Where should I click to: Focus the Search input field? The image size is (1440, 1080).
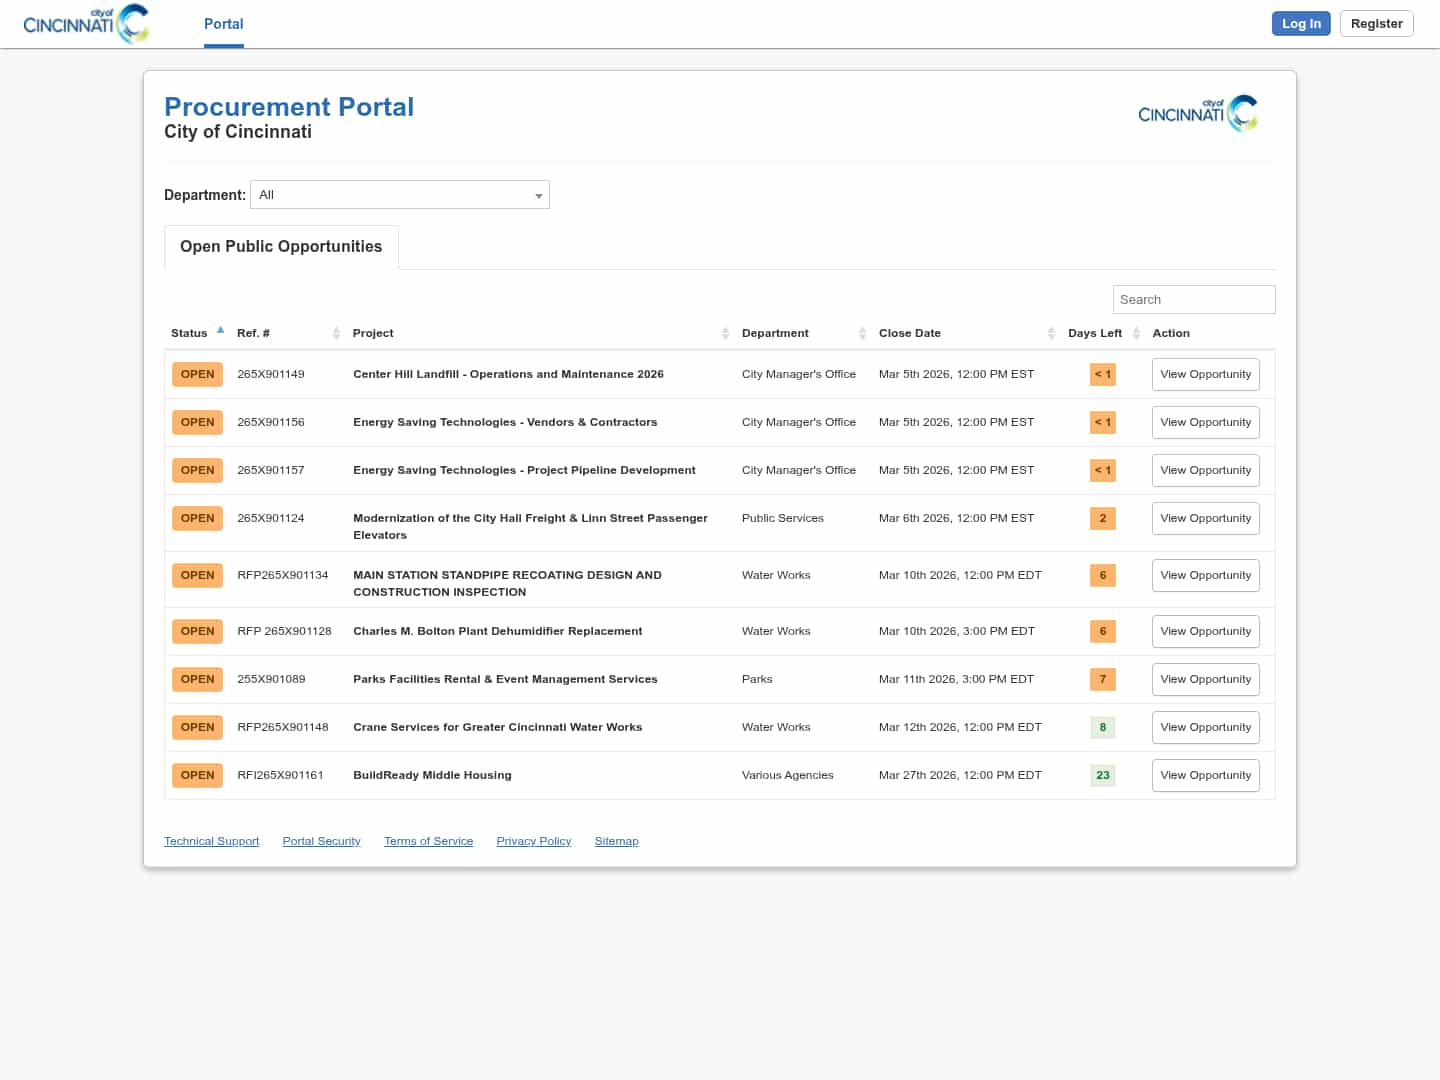coord(1193,300)
